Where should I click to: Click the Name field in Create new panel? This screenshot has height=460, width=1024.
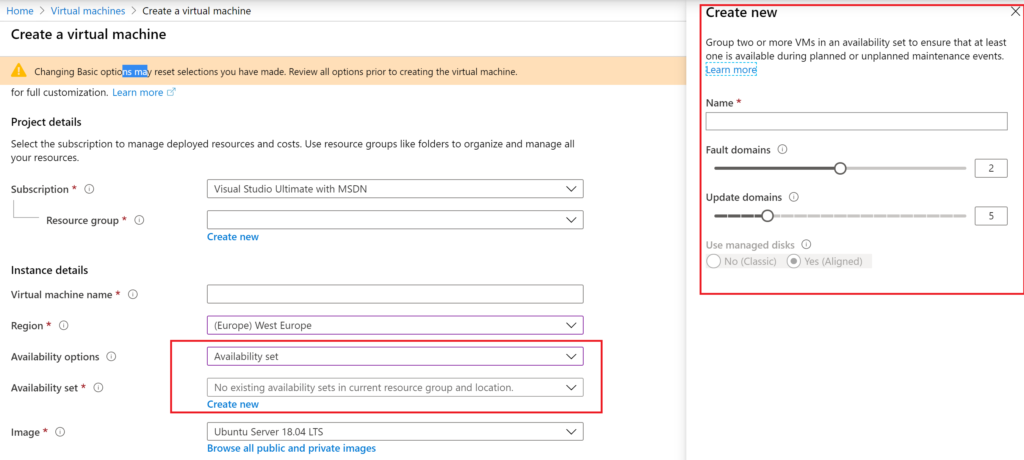pyautogui.click(x=855, y=121)
